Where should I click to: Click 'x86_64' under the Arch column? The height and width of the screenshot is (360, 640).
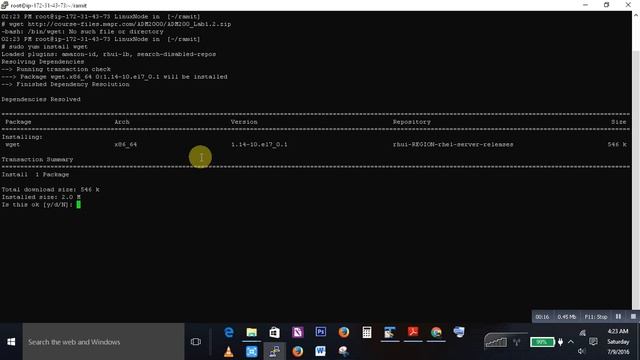(x=126, y=144)
